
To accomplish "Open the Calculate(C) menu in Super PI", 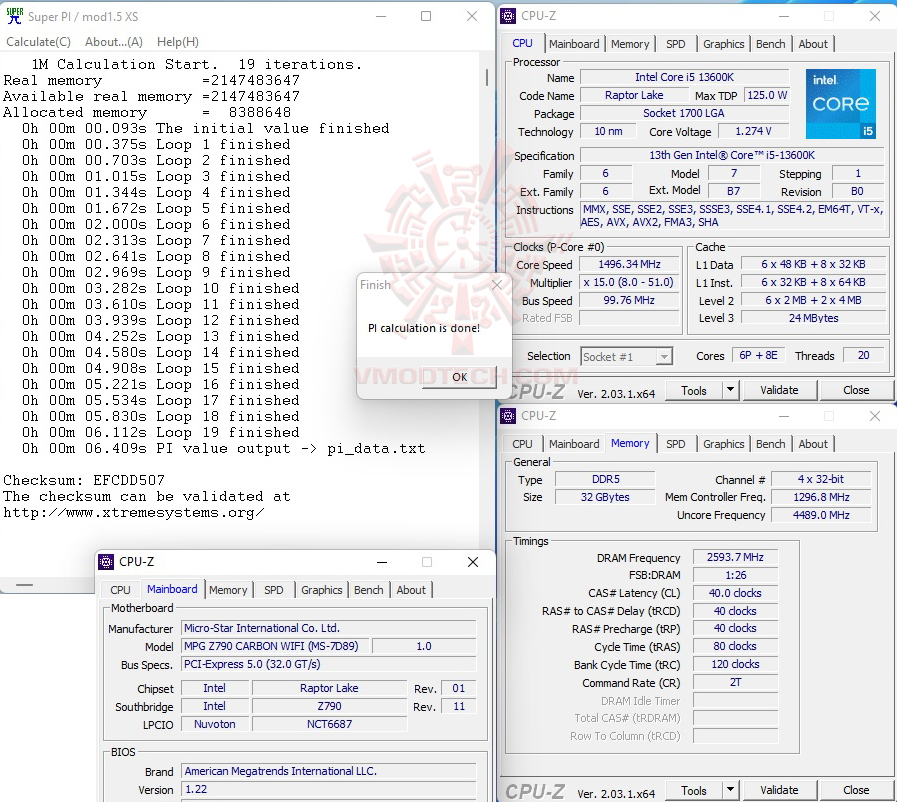I will (x=38, y=42).
